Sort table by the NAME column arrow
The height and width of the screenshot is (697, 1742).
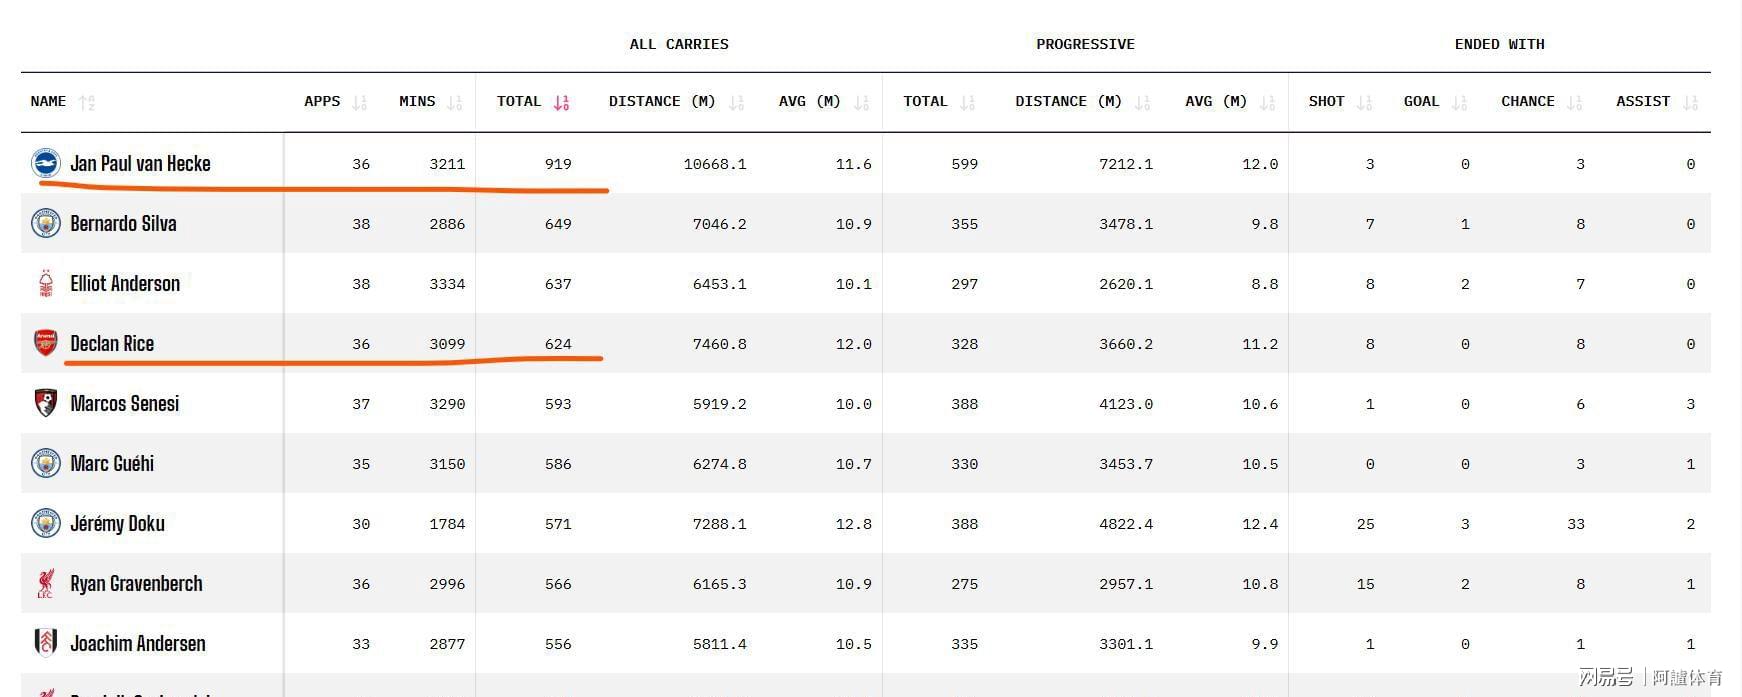click(87, 102)
